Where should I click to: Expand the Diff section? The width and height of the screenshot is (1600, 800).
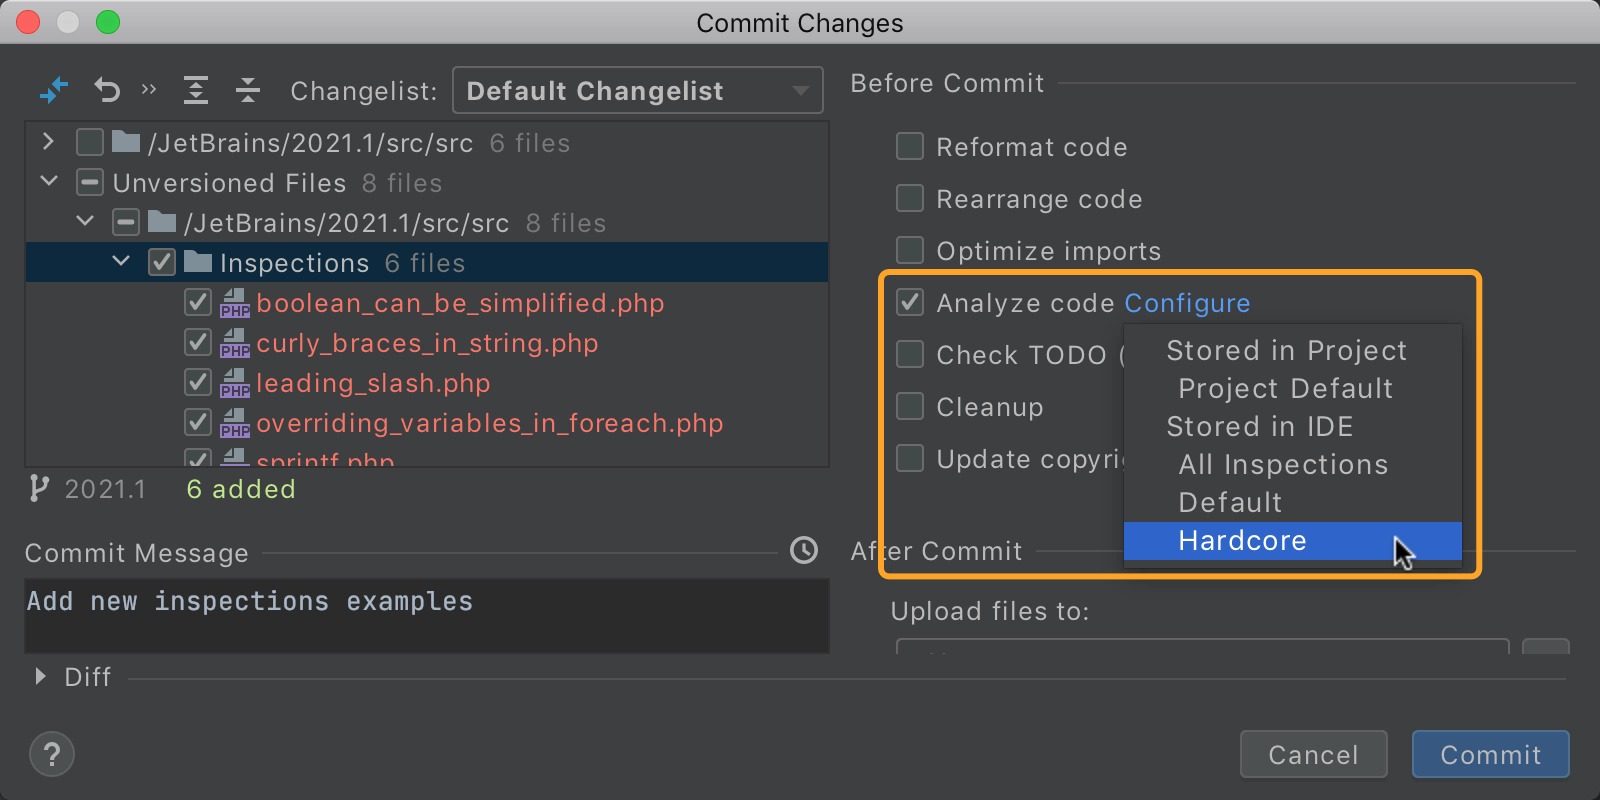(41, 677)
